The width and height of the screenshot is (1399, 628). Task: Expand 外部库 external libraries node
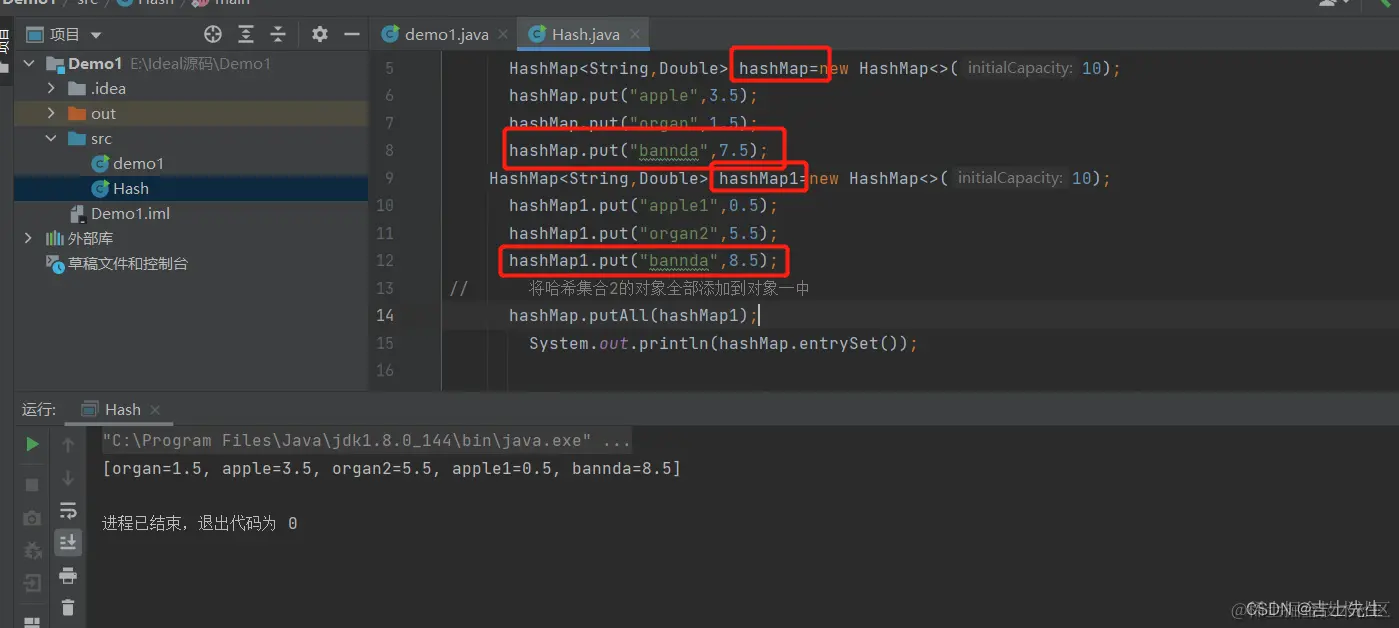coord(28,239)
